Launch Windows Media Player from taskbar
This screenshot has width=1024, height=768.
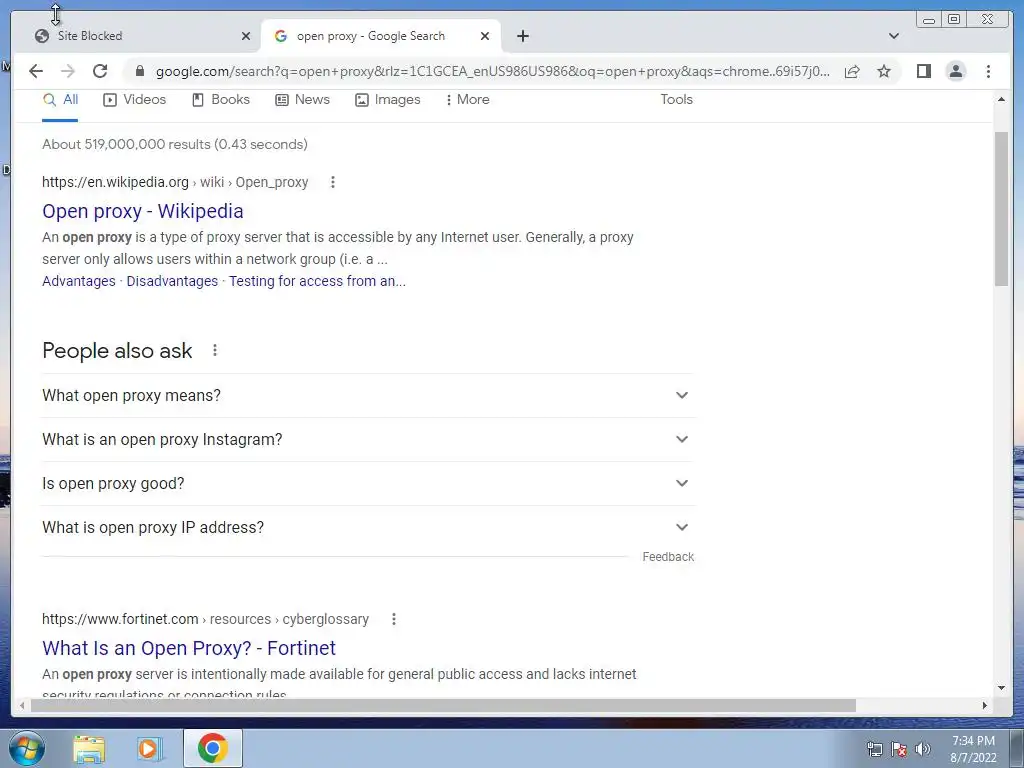point(150,748)
